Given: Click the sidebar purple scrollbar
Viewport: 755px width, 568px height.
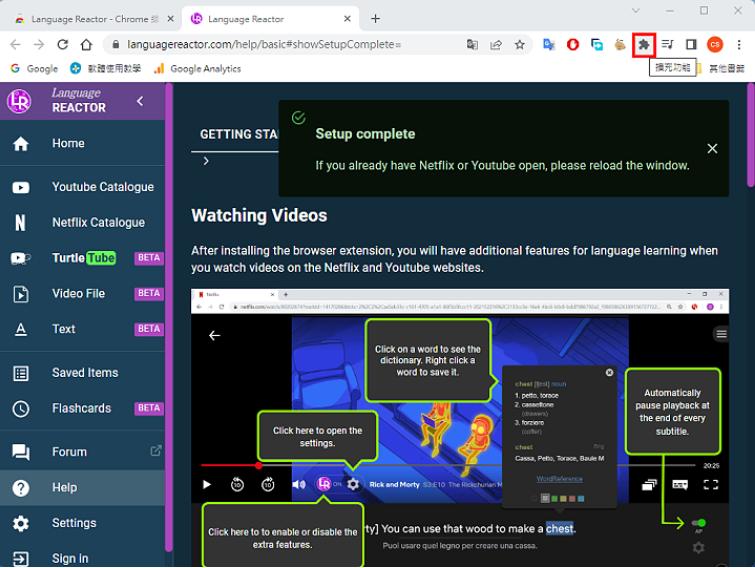Looking at the screenshot, I should (x=169, y=318).
